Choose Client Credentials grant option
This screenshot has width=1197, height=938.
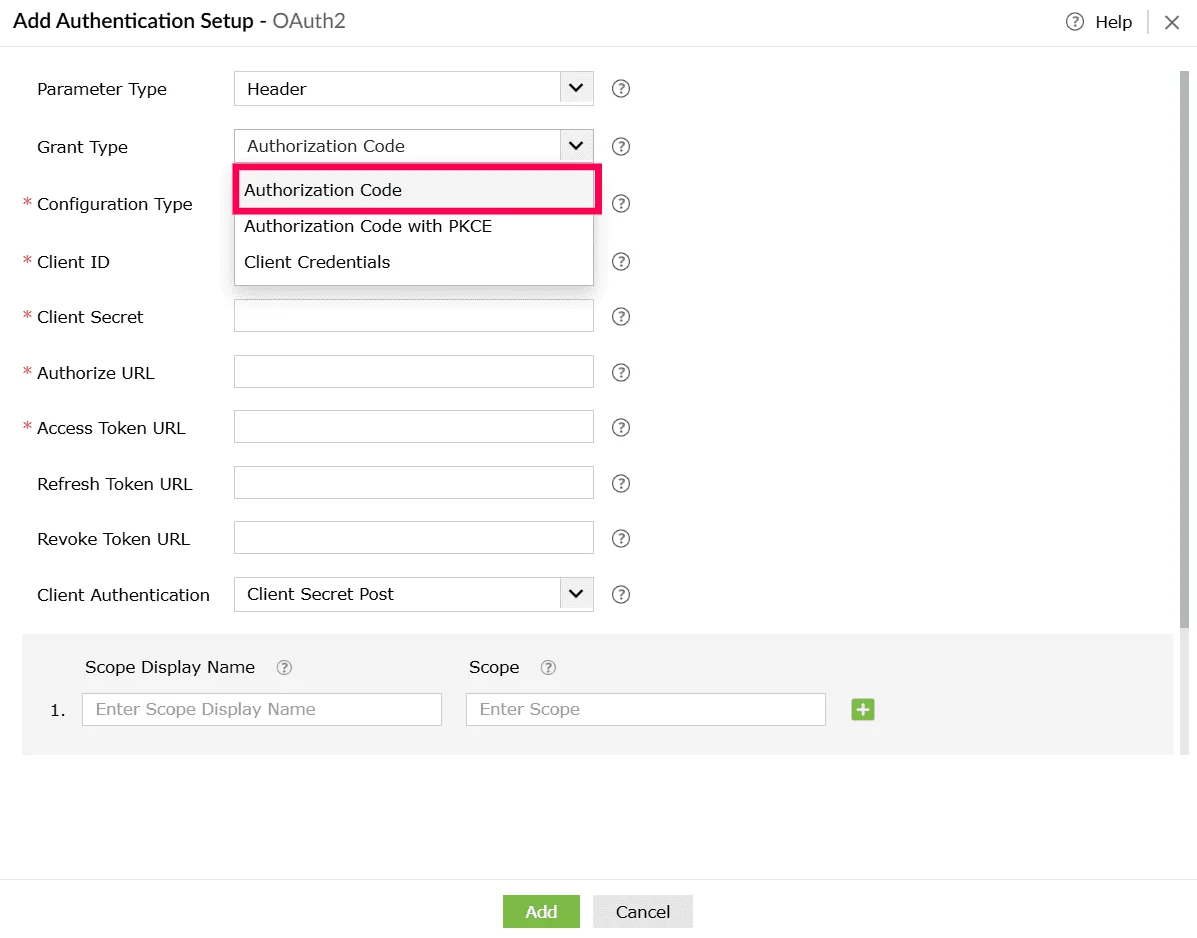coord(414,263)
